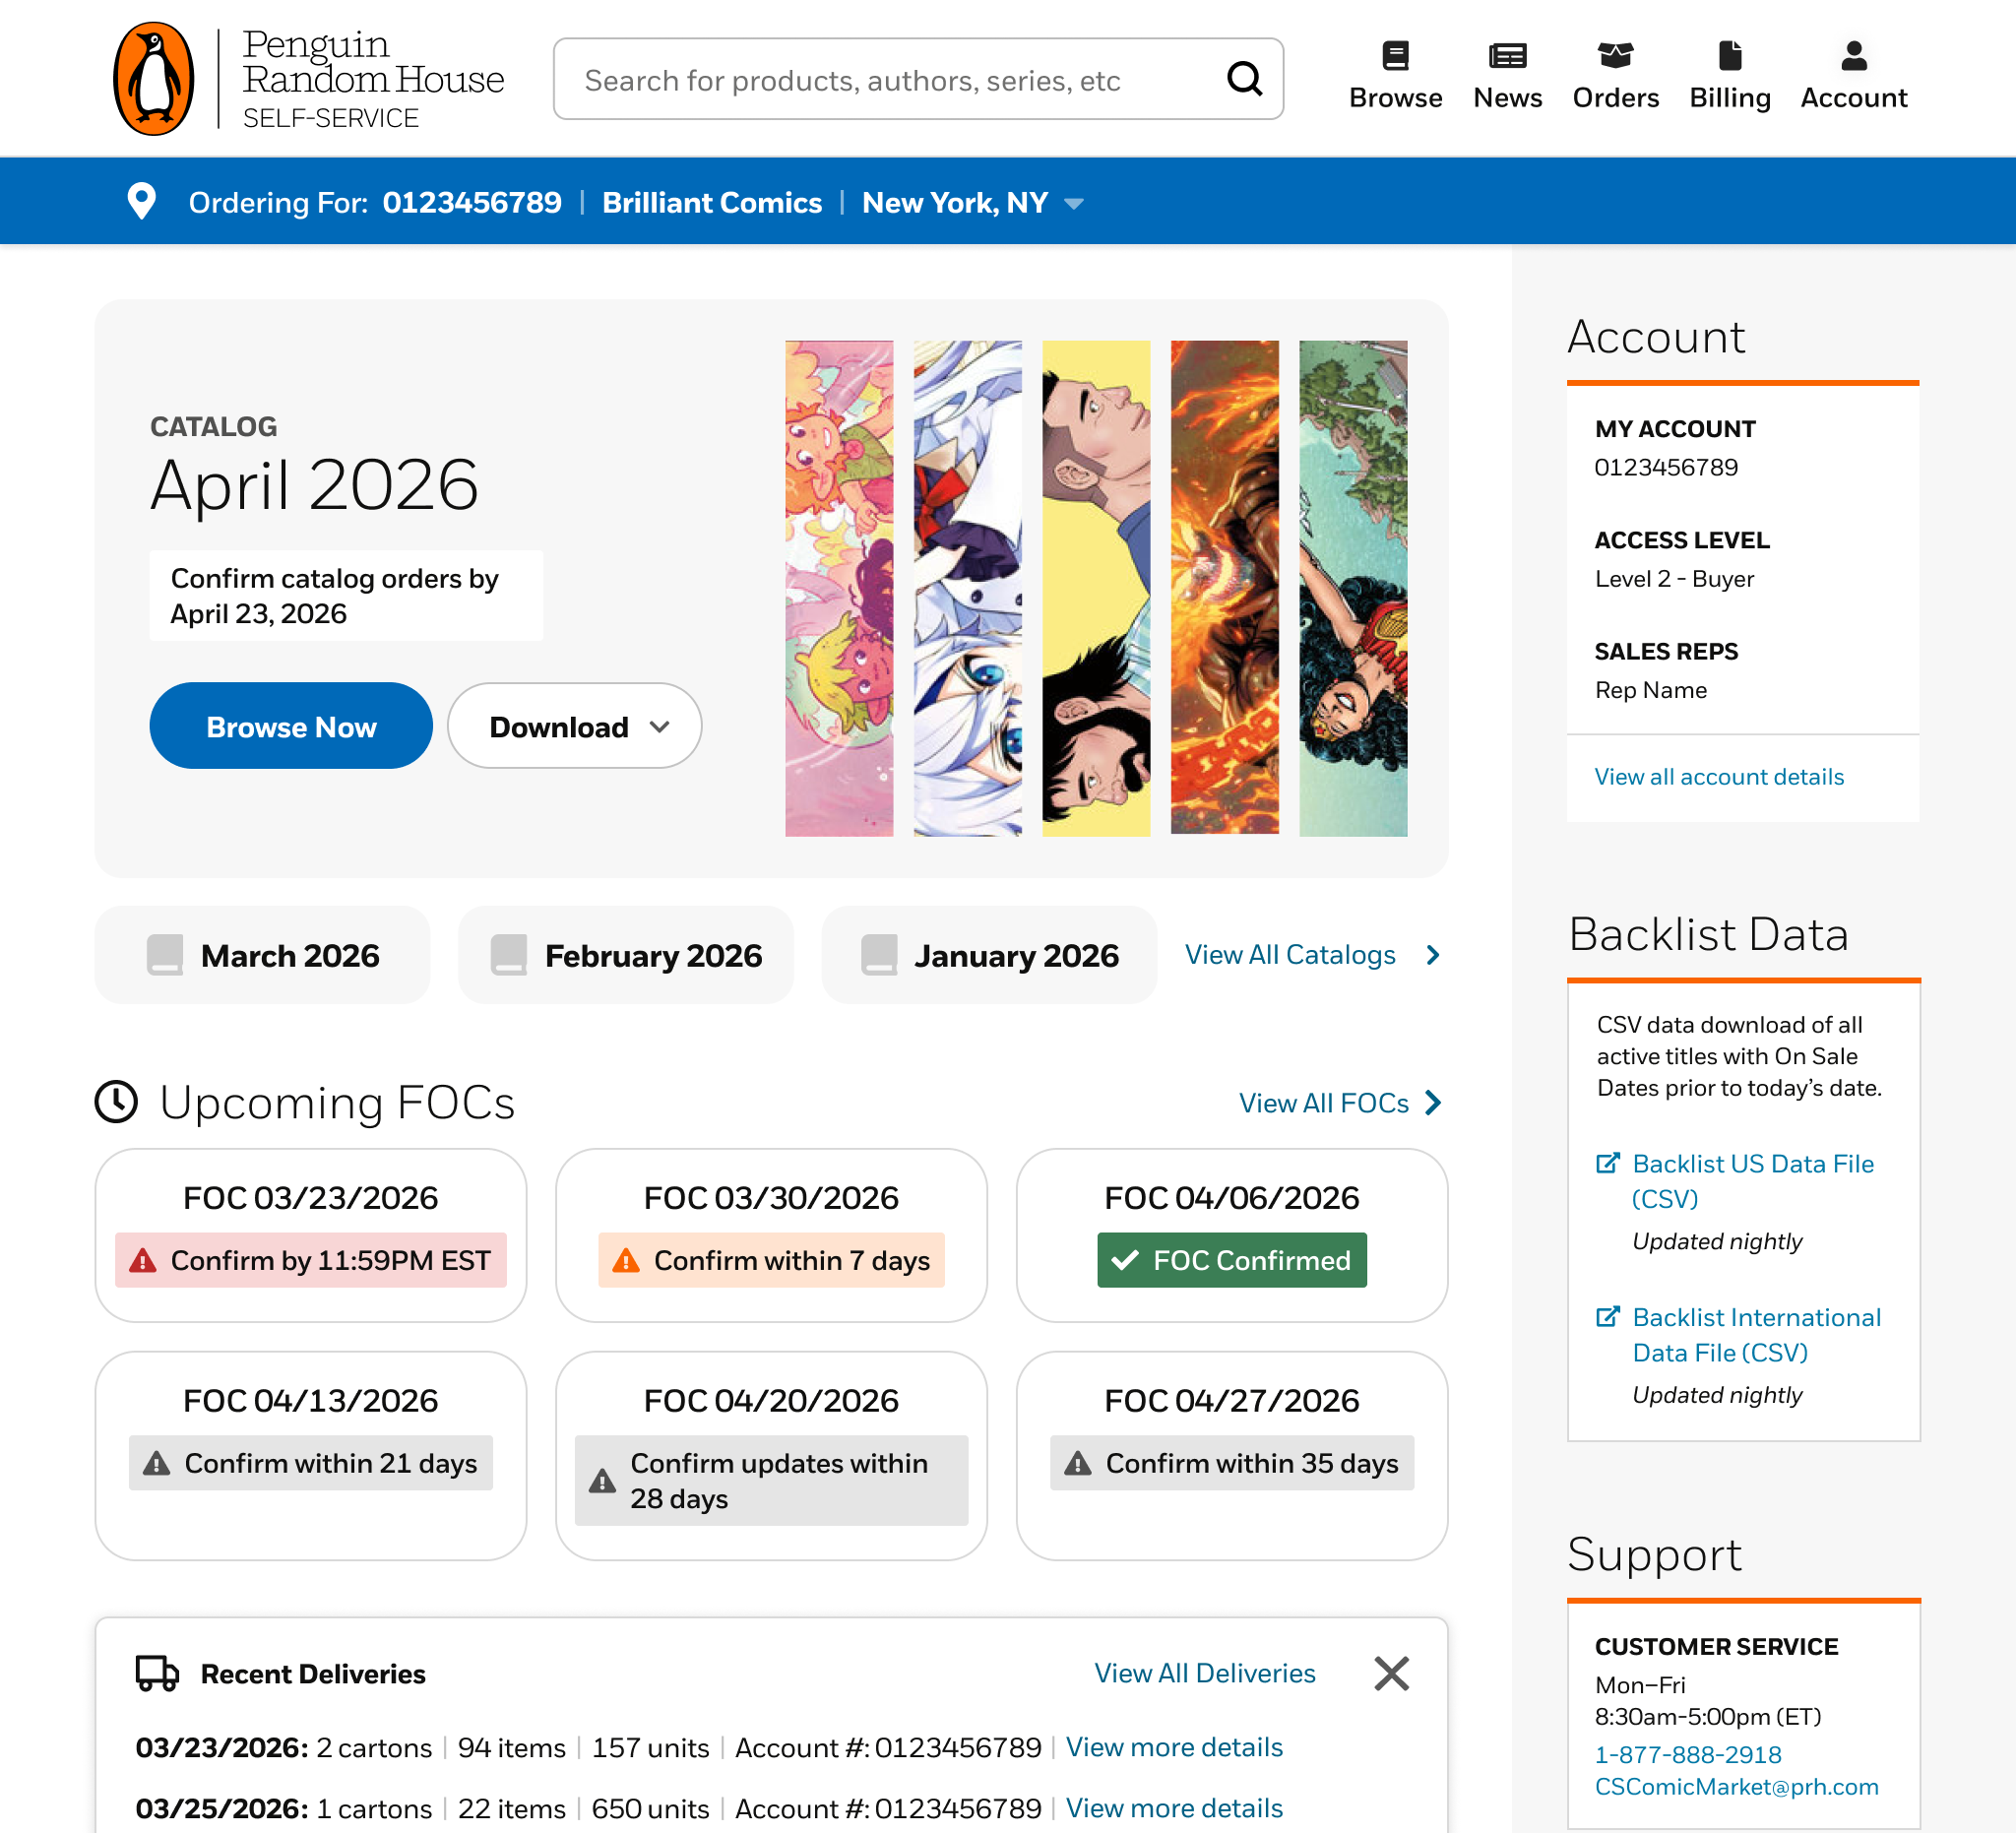This screenshot has width=2016, height=1833.
Task: Select the FOC Confirmed green badge
Action: coord(1231,1260)
